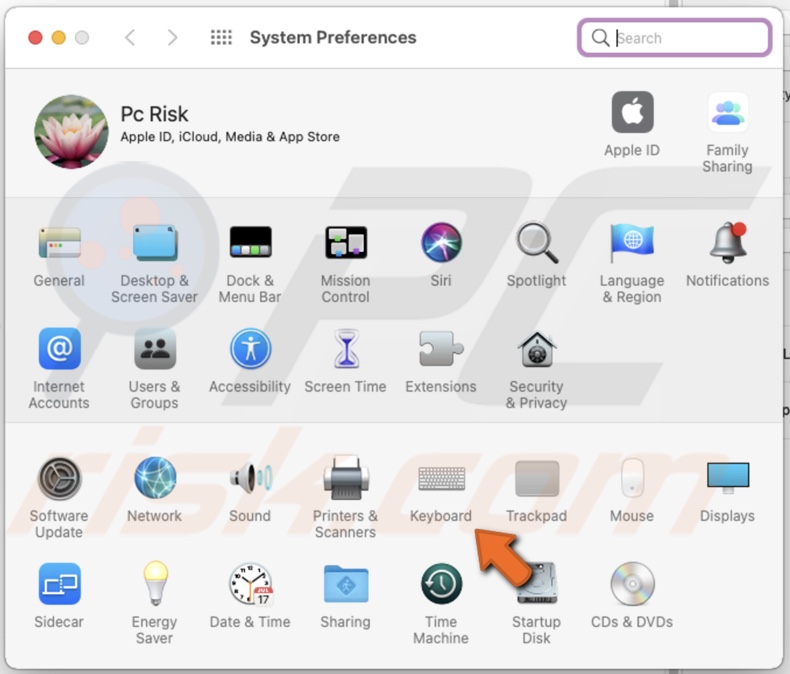Image resolution: width=790 pixels, height=674 pixels.
Task: Close the System Preferences window
Action: (x=35, y=38)
